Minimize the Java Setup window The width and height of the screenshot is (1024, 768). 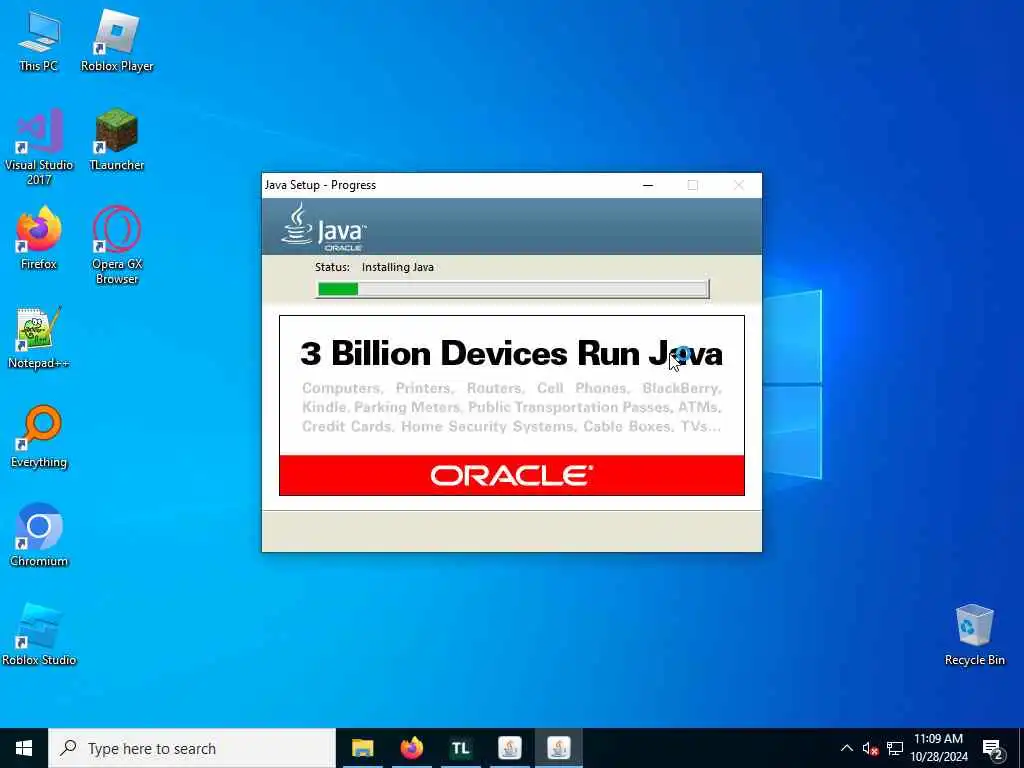(648, 185)
